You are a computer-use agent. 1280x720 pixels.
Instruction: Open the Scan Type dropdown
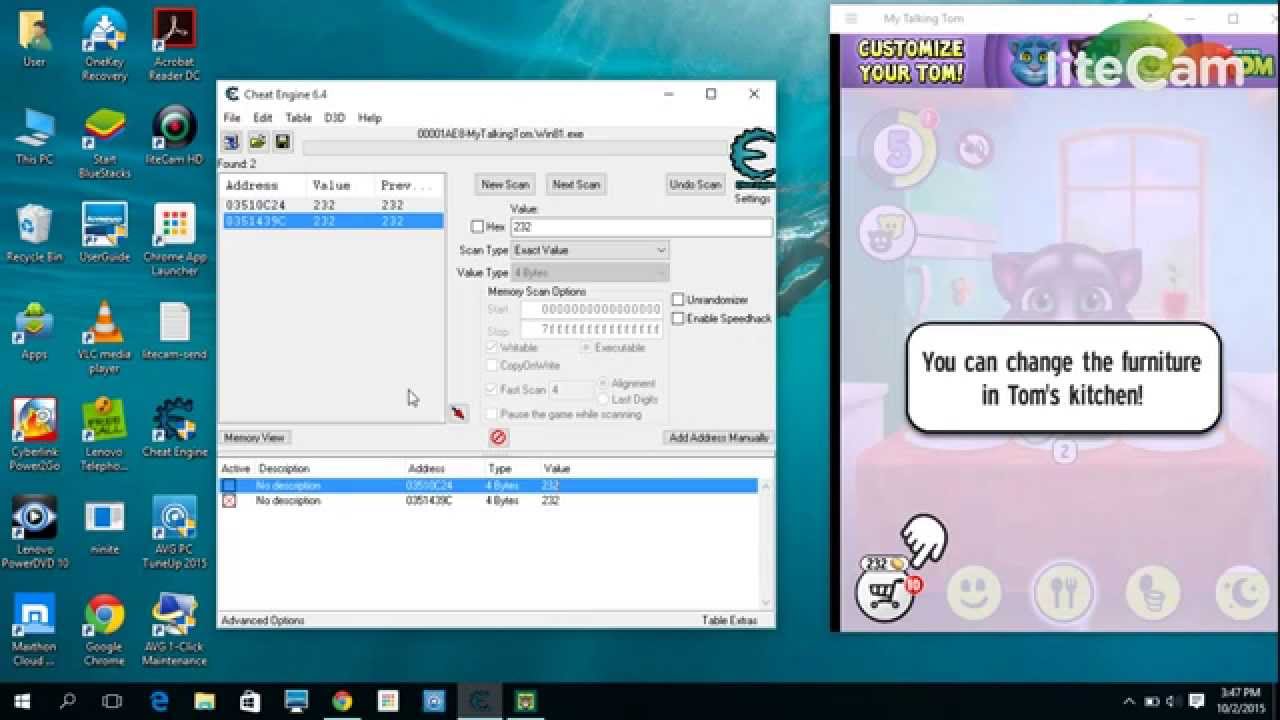590,250
